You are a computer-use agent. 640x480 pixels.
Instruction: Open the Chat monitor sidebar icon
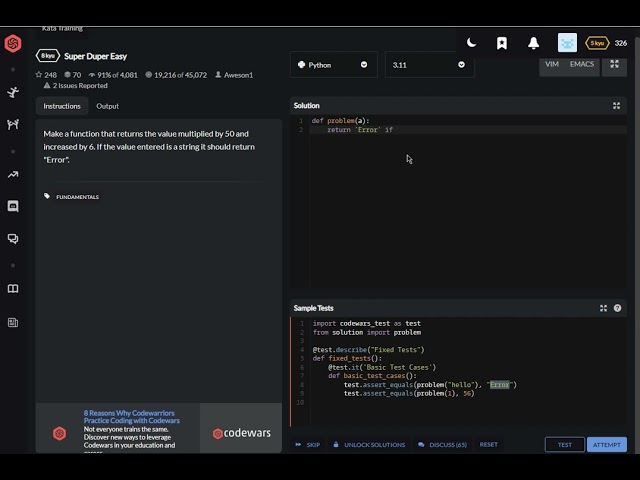click(x=13, y=206)
